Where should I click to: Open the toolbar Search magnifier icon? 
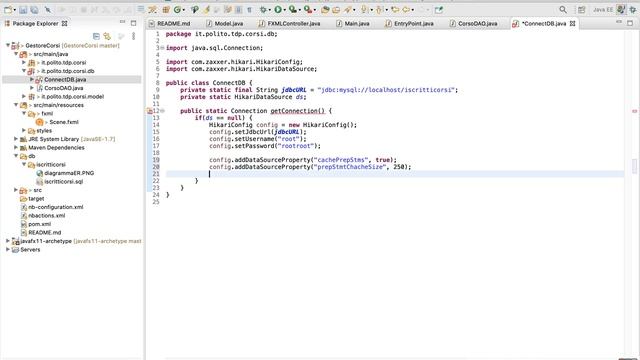click(563, 10)
